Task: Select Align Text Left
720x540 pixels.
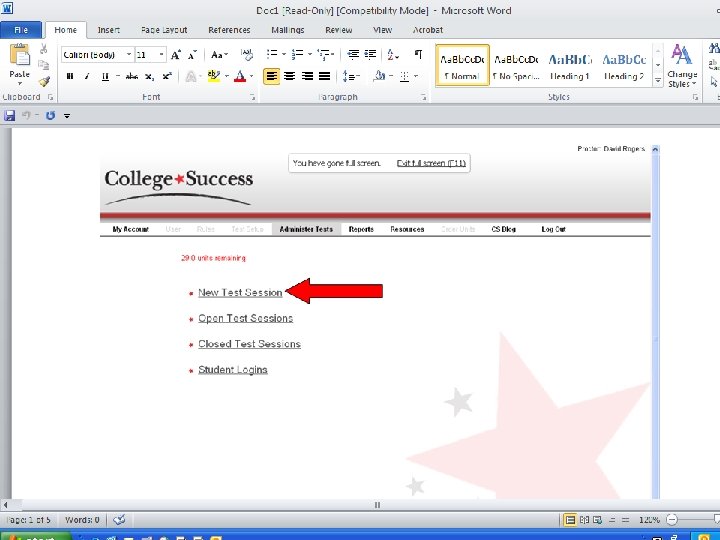Action: [x=271, y=76]
